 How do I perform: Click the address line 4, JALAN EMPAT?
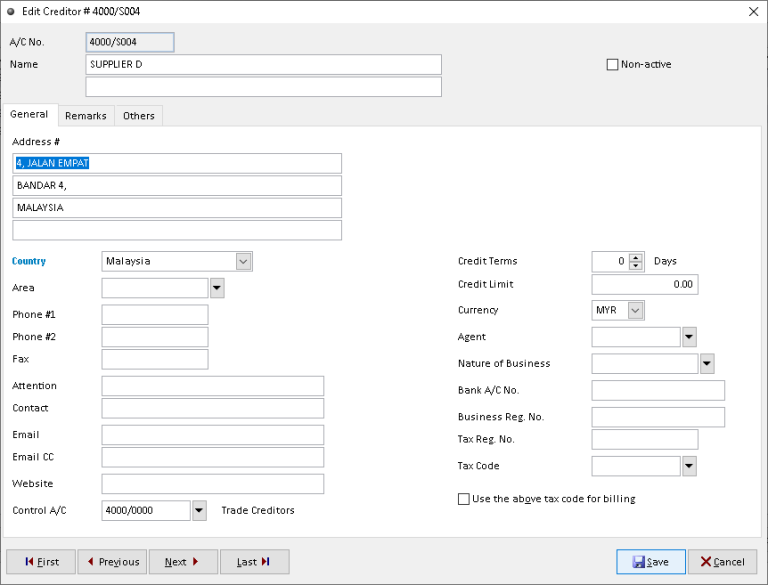pos(177,164)
